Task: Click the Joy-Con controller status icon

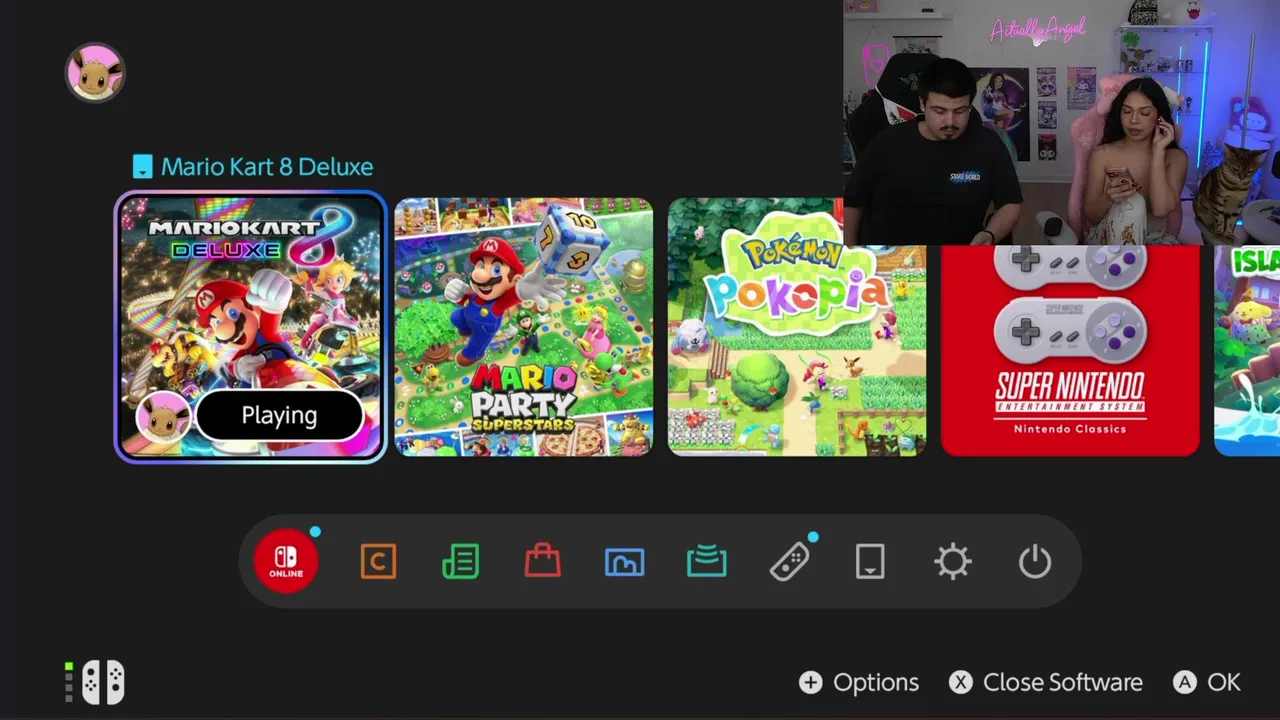Action: click(x=95, y=682)
